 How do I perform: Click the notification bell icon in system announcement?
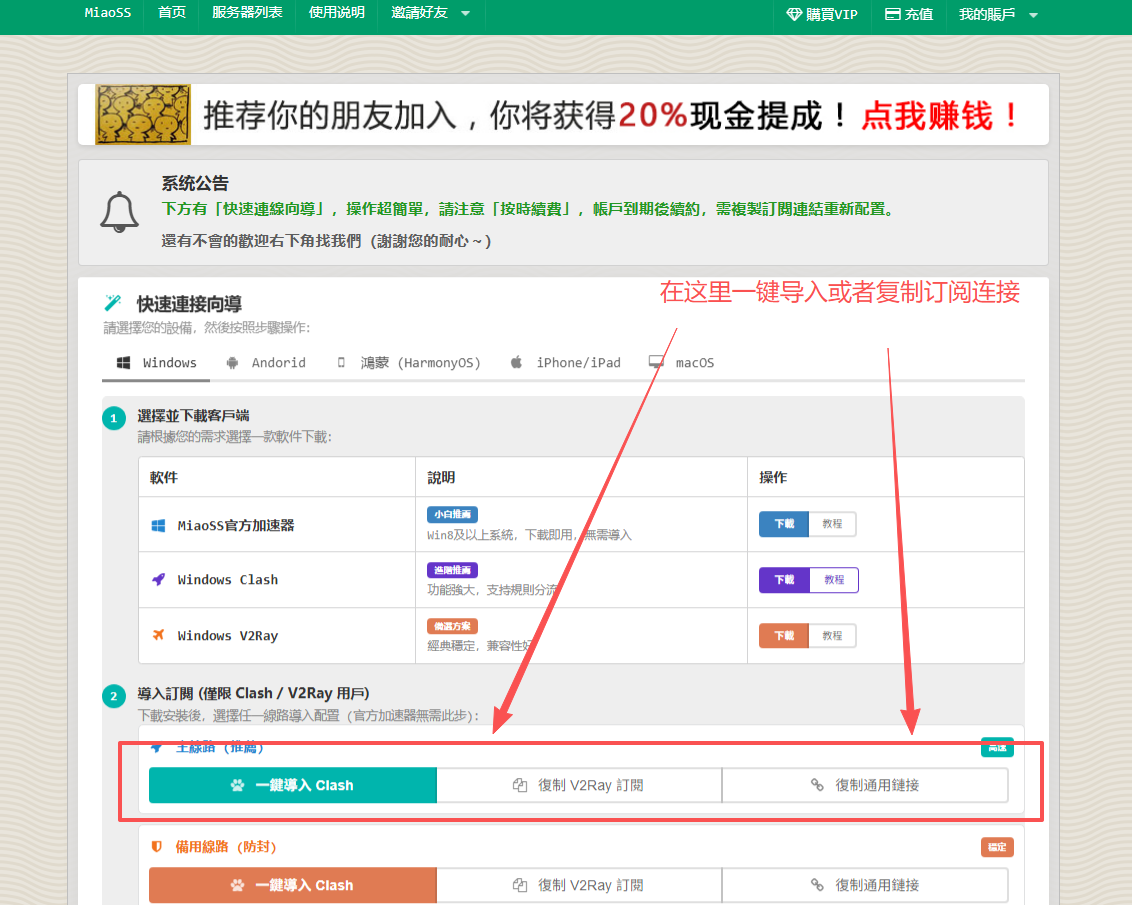(x=119, y=212)
